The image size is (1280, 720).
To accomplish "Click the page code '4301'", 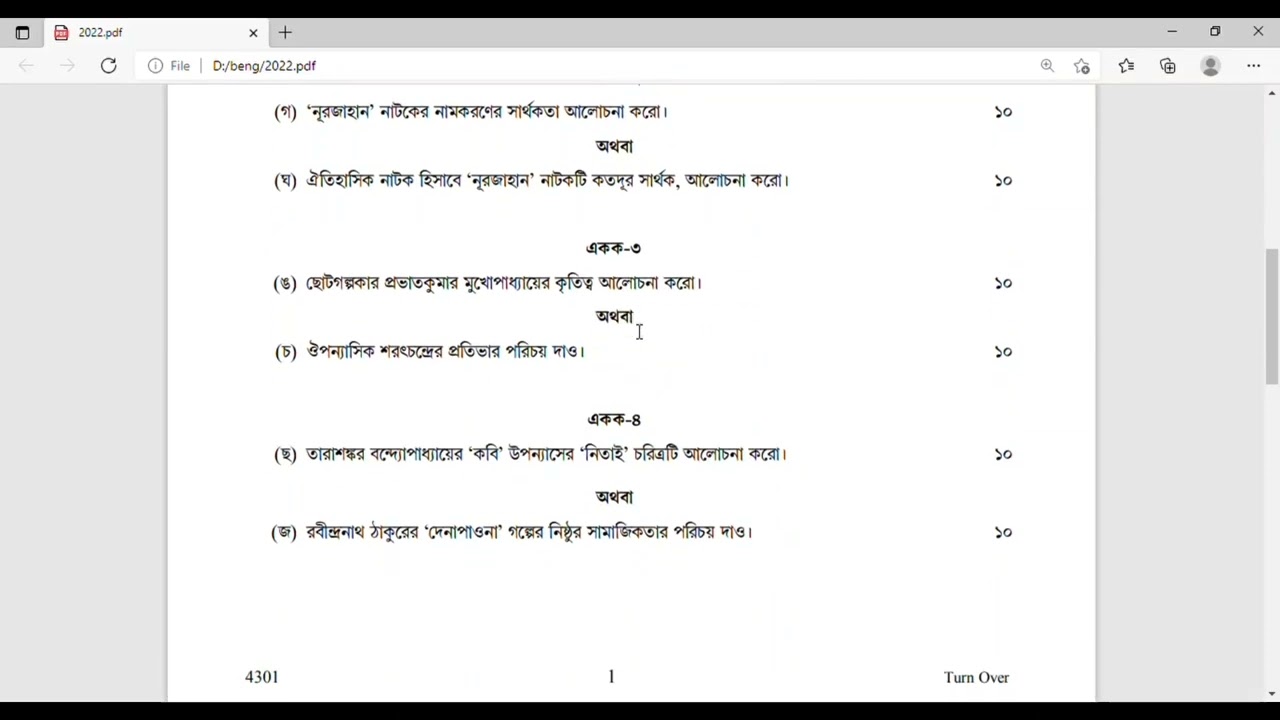I will click(x=262, y=677).
